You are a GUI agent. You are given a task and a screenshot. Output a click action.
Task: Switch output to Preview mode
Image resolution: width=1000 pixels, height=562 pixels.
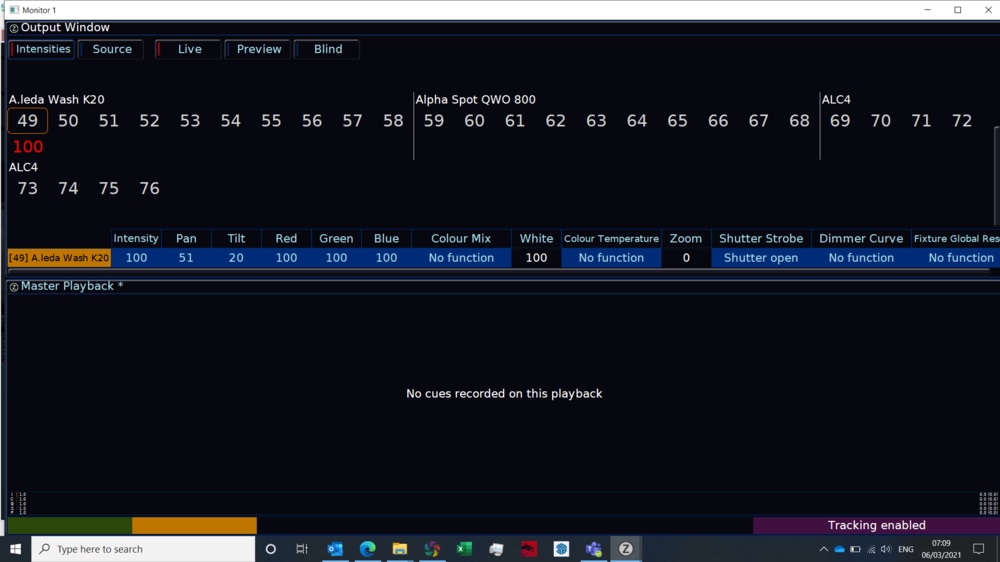[258, 49]
